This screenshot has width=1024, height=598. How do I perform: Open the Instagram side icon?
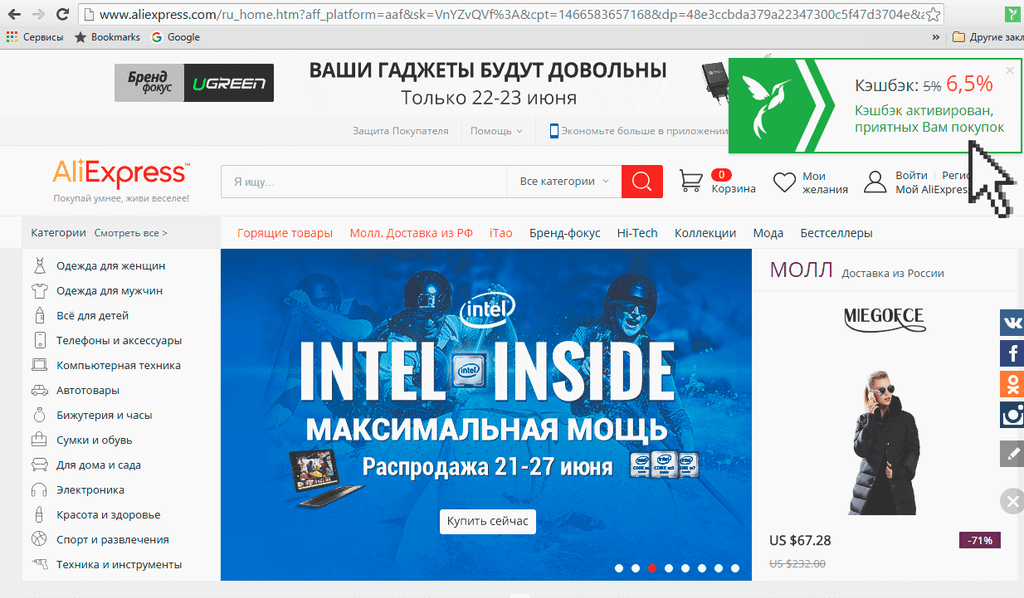[1012, 415]
